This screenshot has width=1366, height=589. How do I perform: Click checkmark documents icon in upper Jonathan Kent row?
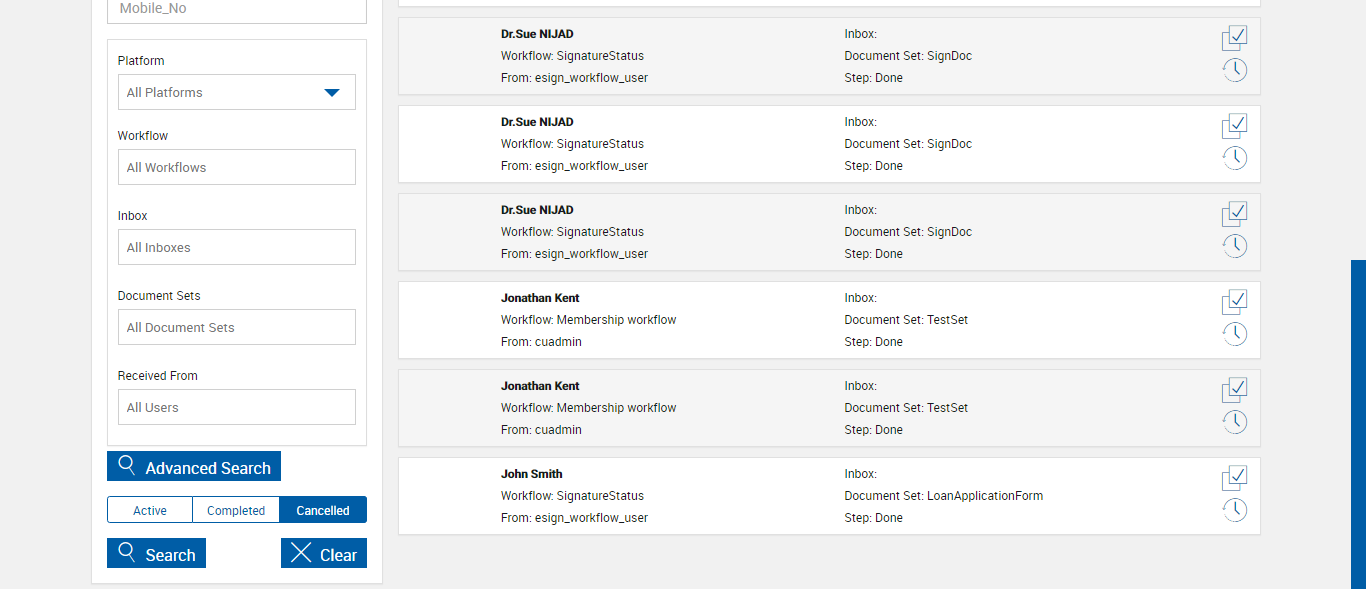click(1235, 301)
